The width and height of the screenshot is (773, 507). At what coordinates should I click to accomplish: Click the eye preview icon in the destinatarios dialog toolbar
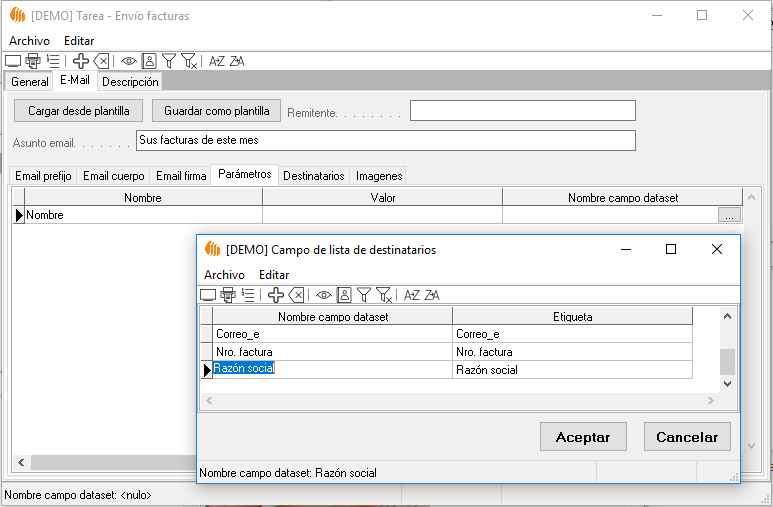[x=324, y=295]
